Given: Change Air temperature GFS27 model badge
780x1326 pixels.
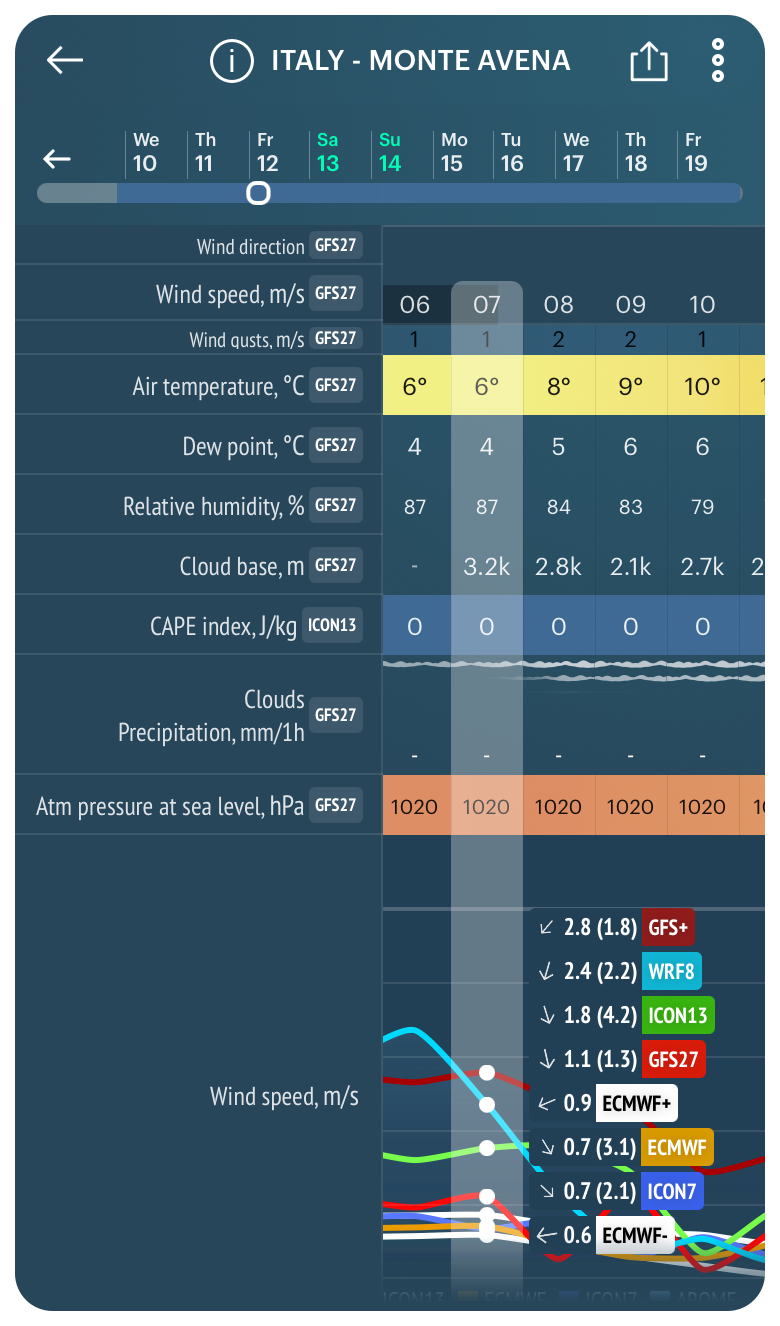Looking at the screenshot, I should point(335,385).
